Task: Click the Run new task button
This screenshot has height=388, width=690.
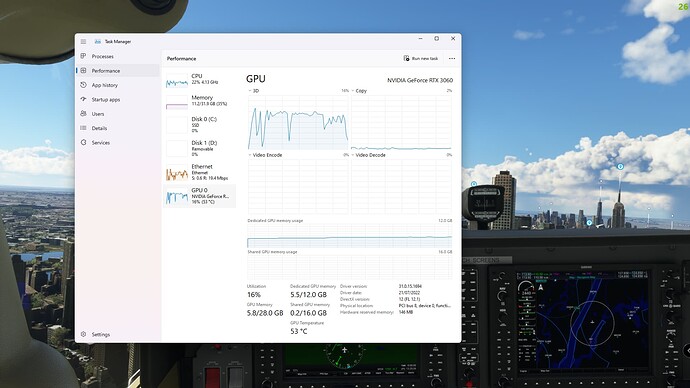Action: coord(421,58)
